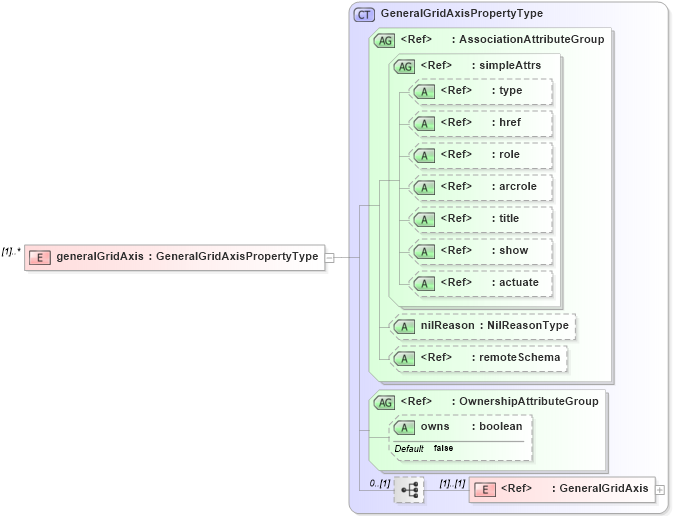Viewport: 673px width, 516px height.
Task: Select the remoteSchema attribute name
Action: tap(519, 357)
